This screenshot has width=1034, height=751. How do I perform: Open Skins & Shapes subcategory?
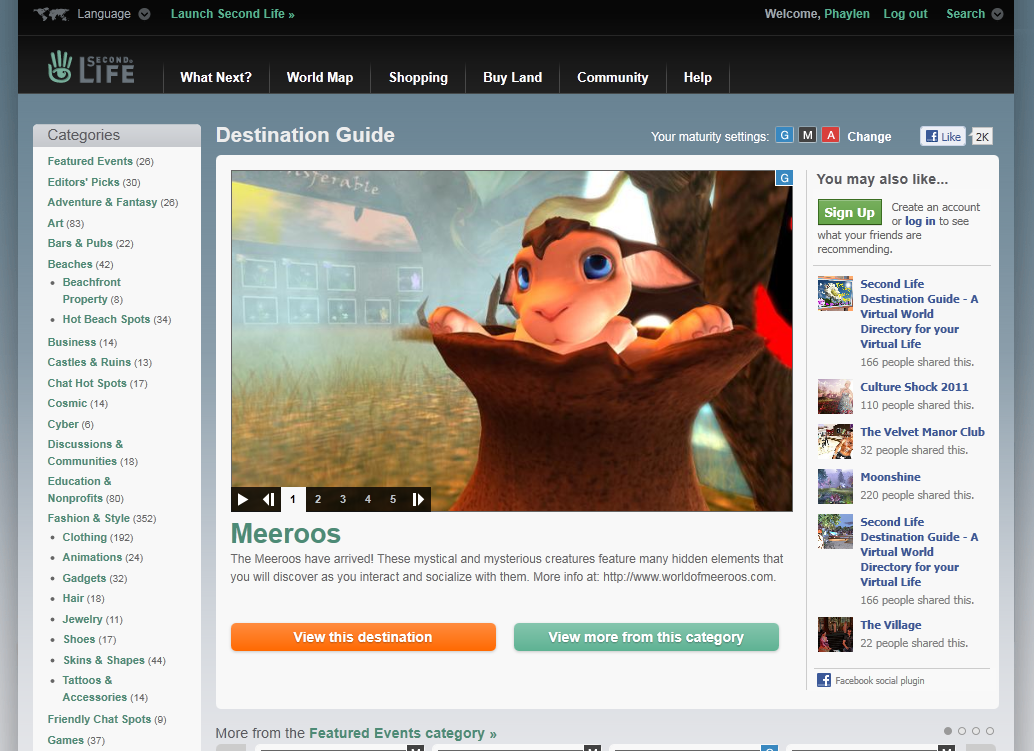(x=104, y=660)
